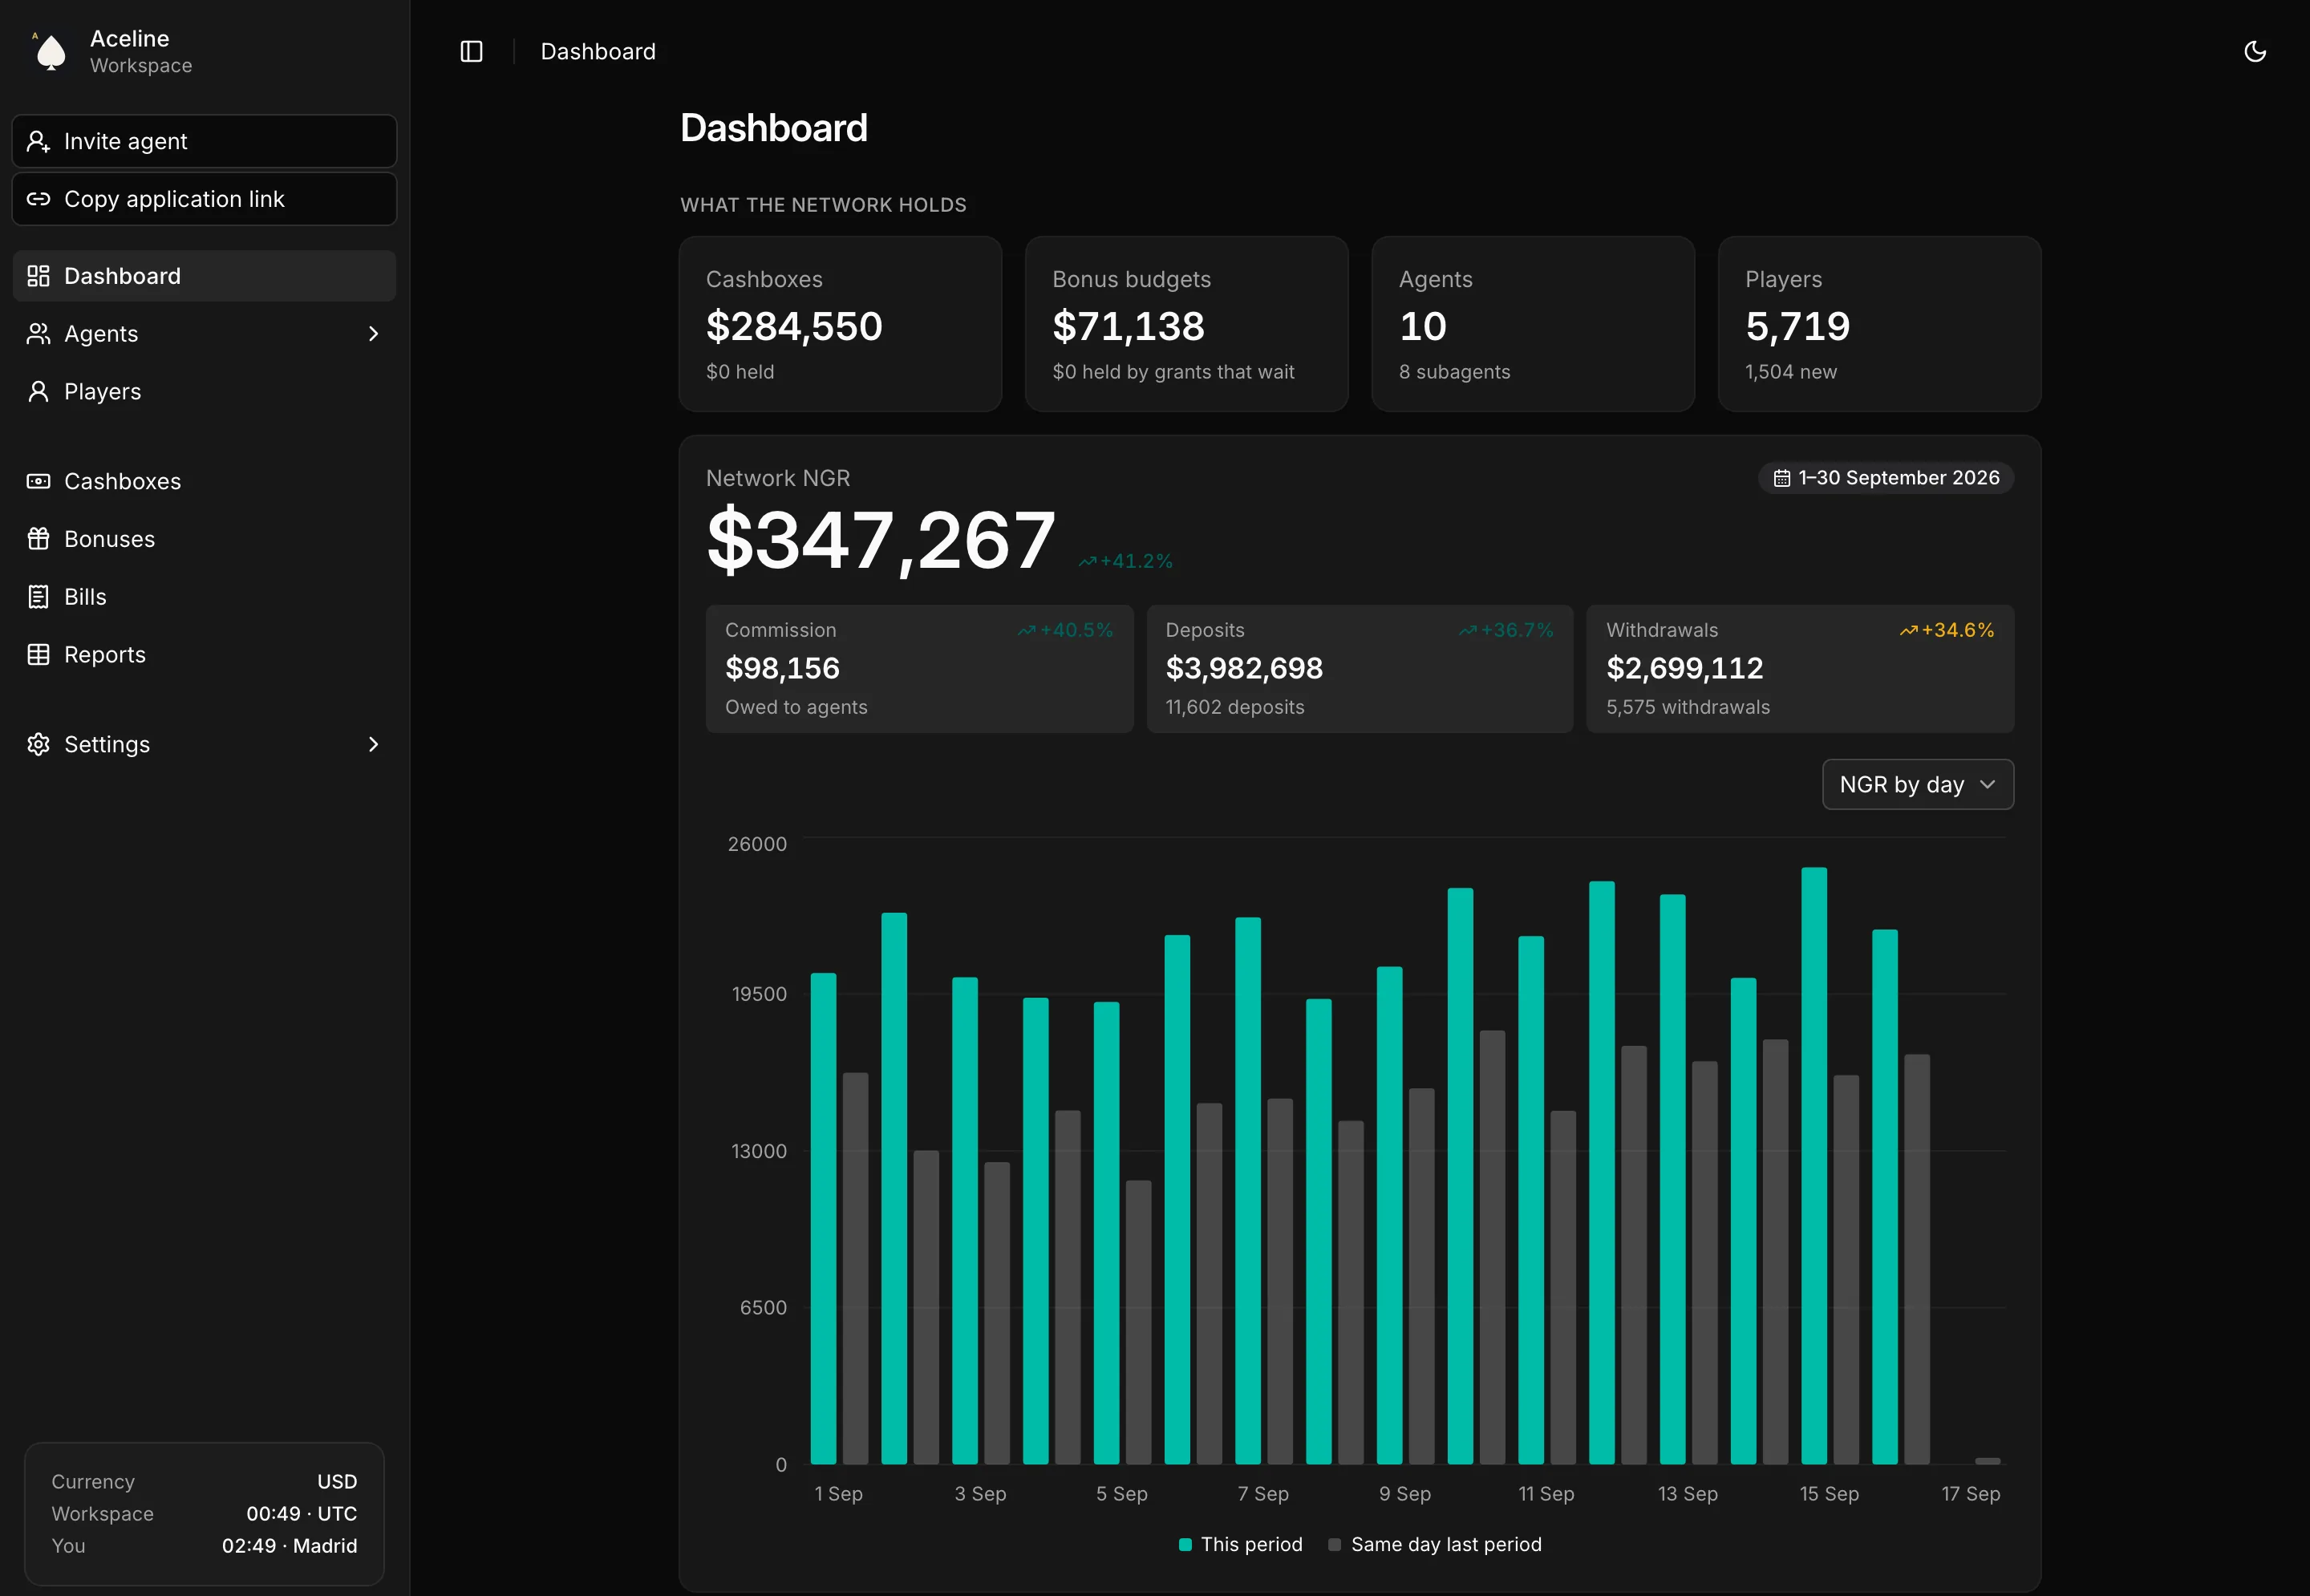The width and height of the screenshot is (2310, 1596).
Task: Click the calendar icon in date range
Action: coord(1781,478)
